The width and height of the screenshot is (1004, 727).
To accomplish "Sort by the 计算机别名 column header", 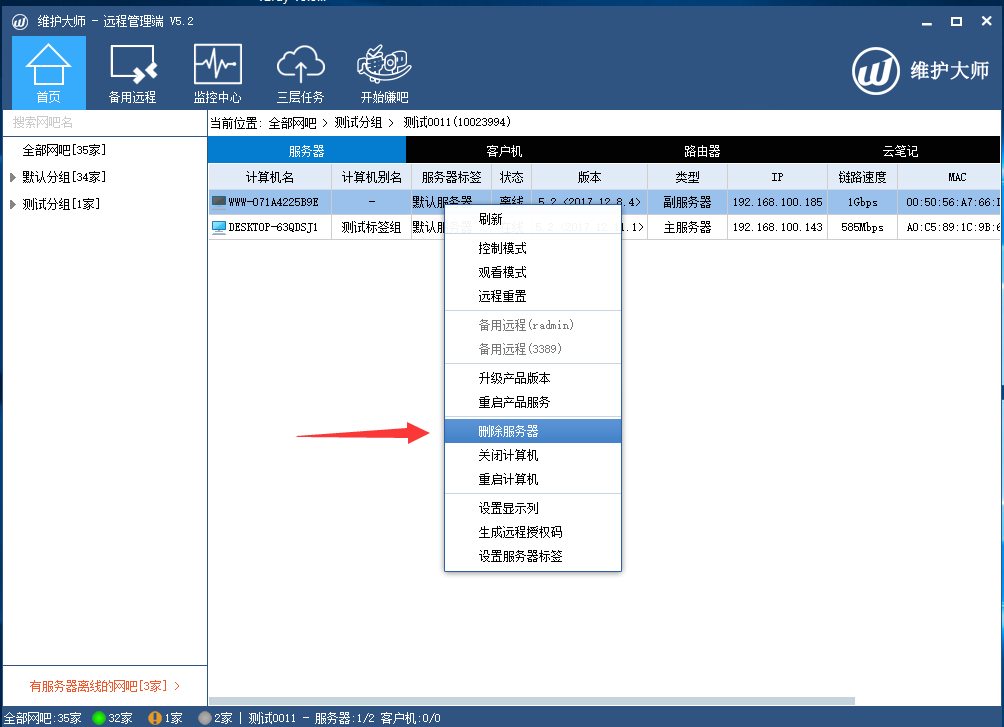I will [371, 177].
